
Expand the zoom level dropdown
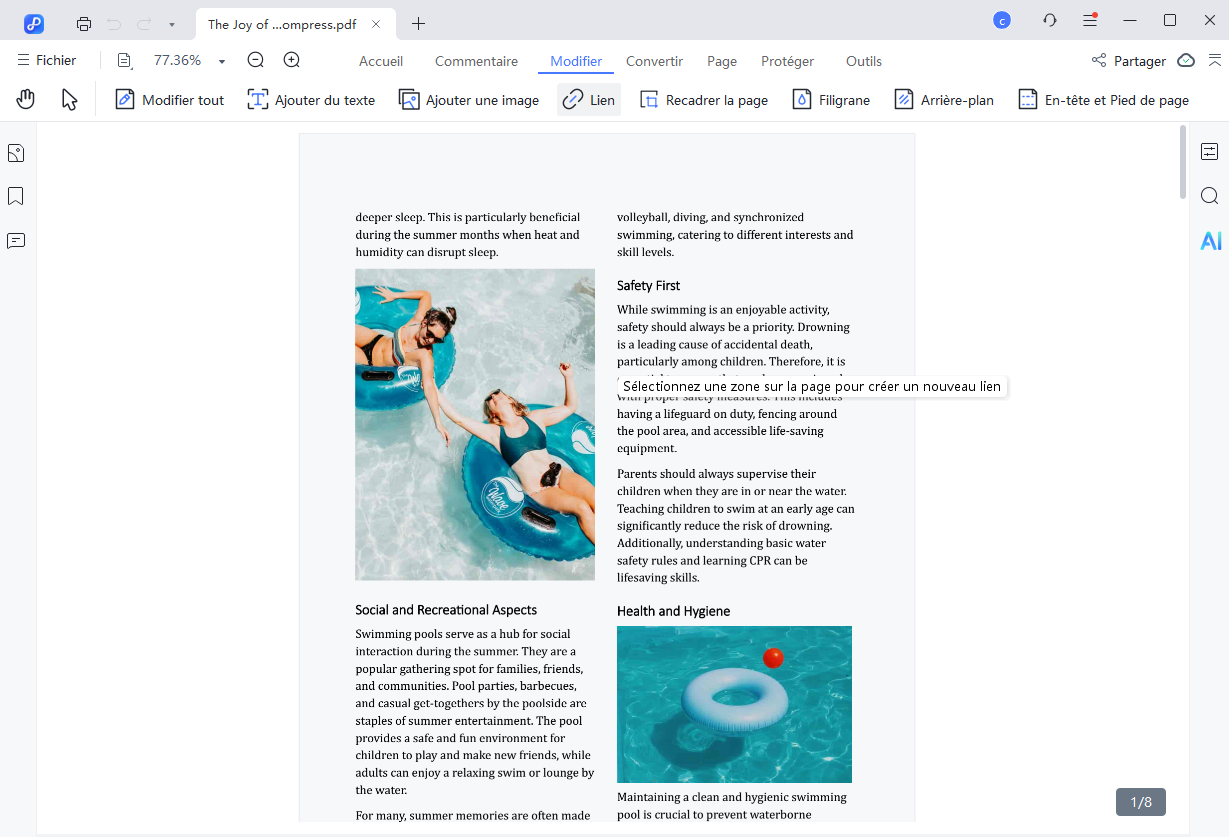[x=222, y=62]
